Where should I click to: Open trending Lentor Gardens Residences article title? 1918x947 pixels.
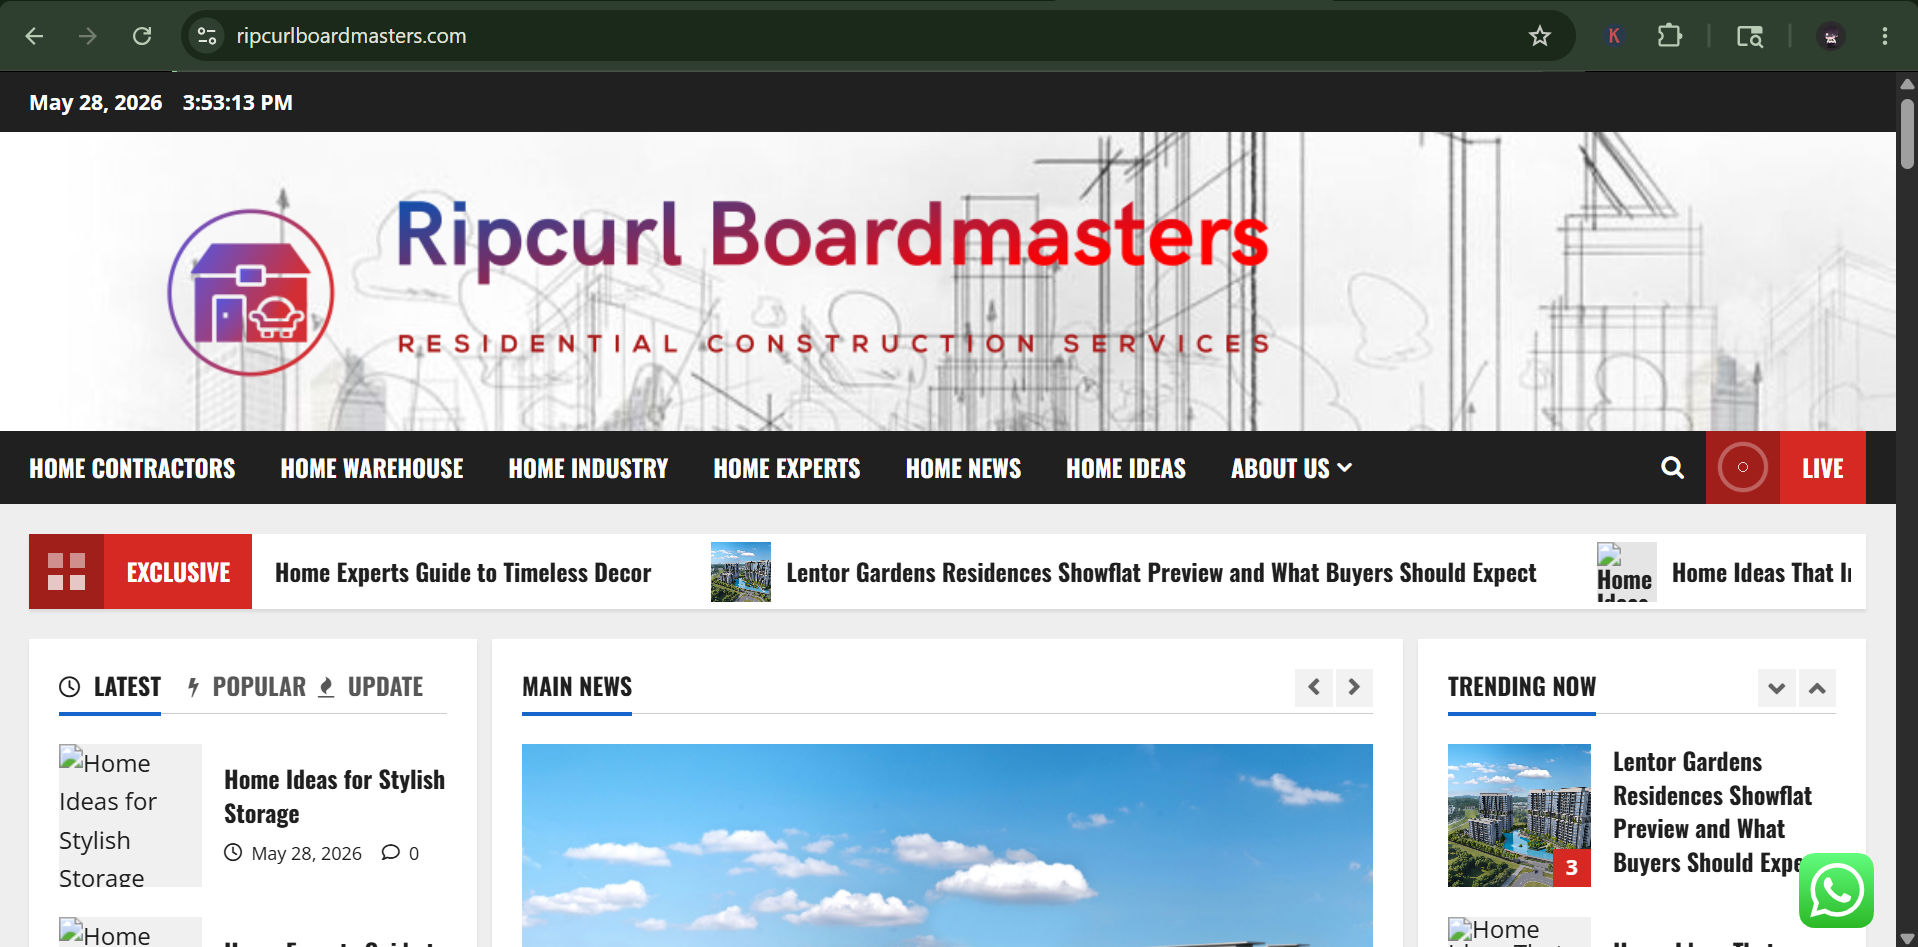coord(1712,812)
